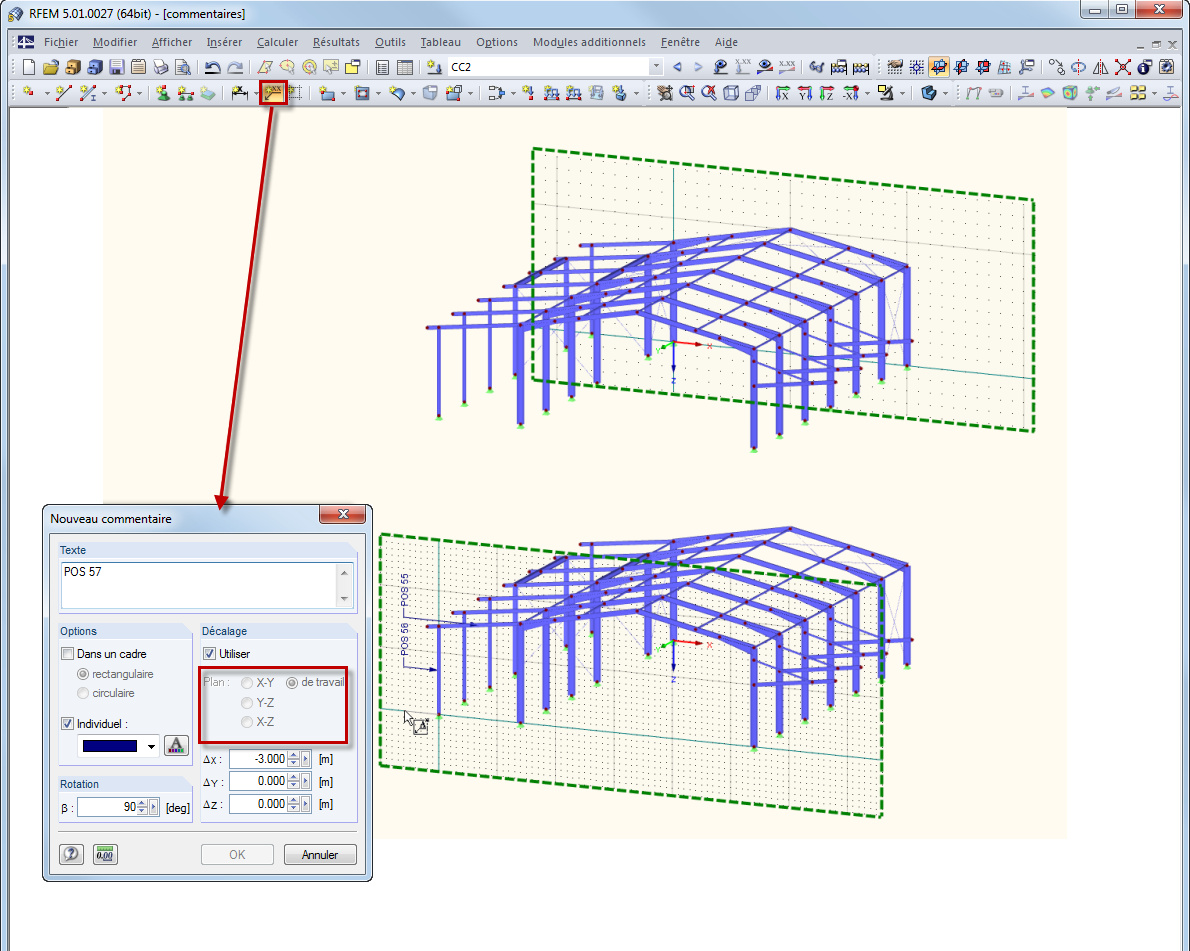Select the new line tool icon
1190x951 pixels.
pos(64,93)
